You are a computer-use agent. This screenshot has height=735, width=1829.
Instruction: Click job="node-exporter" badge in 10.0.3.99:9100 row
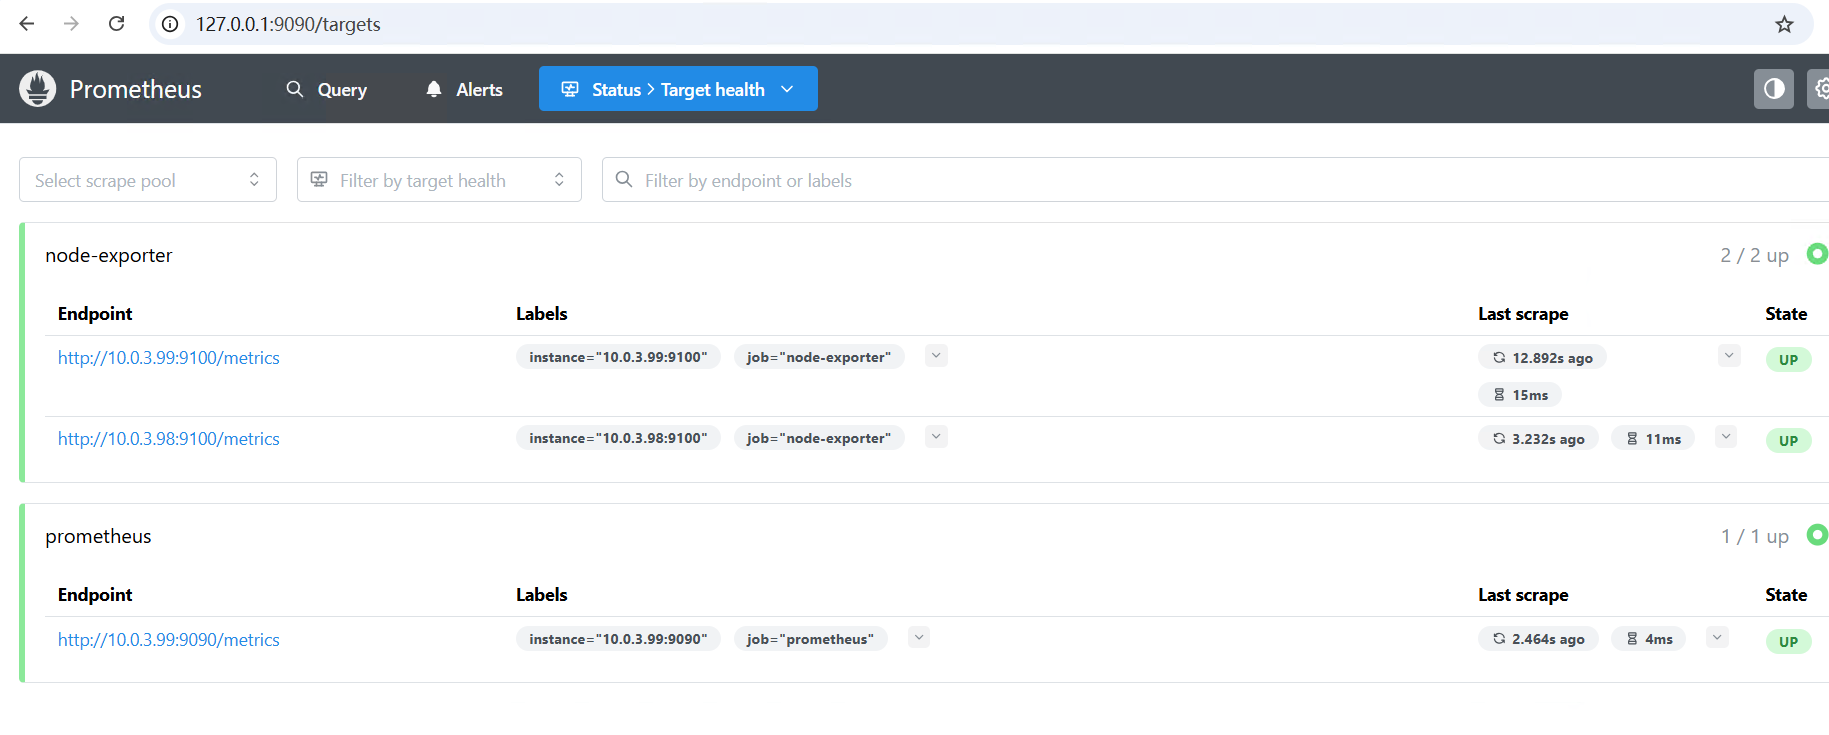point(819,357)
